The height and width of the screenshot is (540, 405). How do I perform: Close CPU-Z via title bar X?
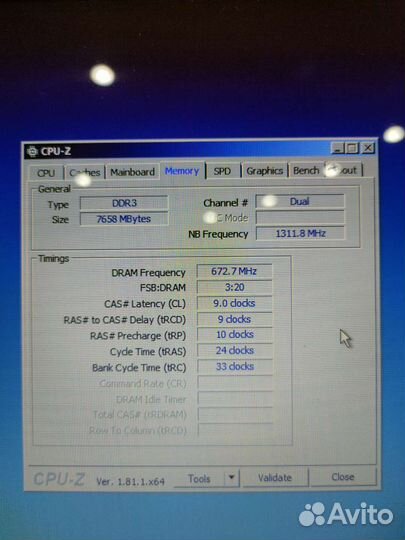(x=368, y=148)
